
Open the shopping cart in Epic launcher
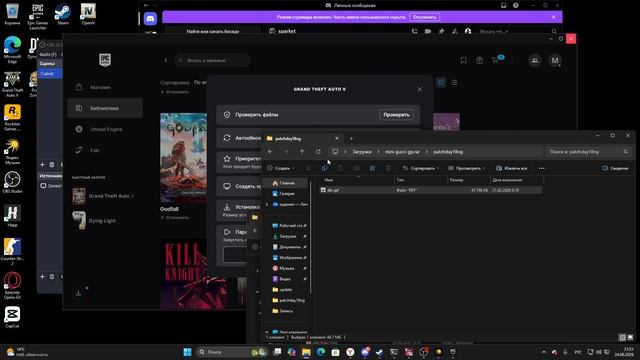(496, 60)
